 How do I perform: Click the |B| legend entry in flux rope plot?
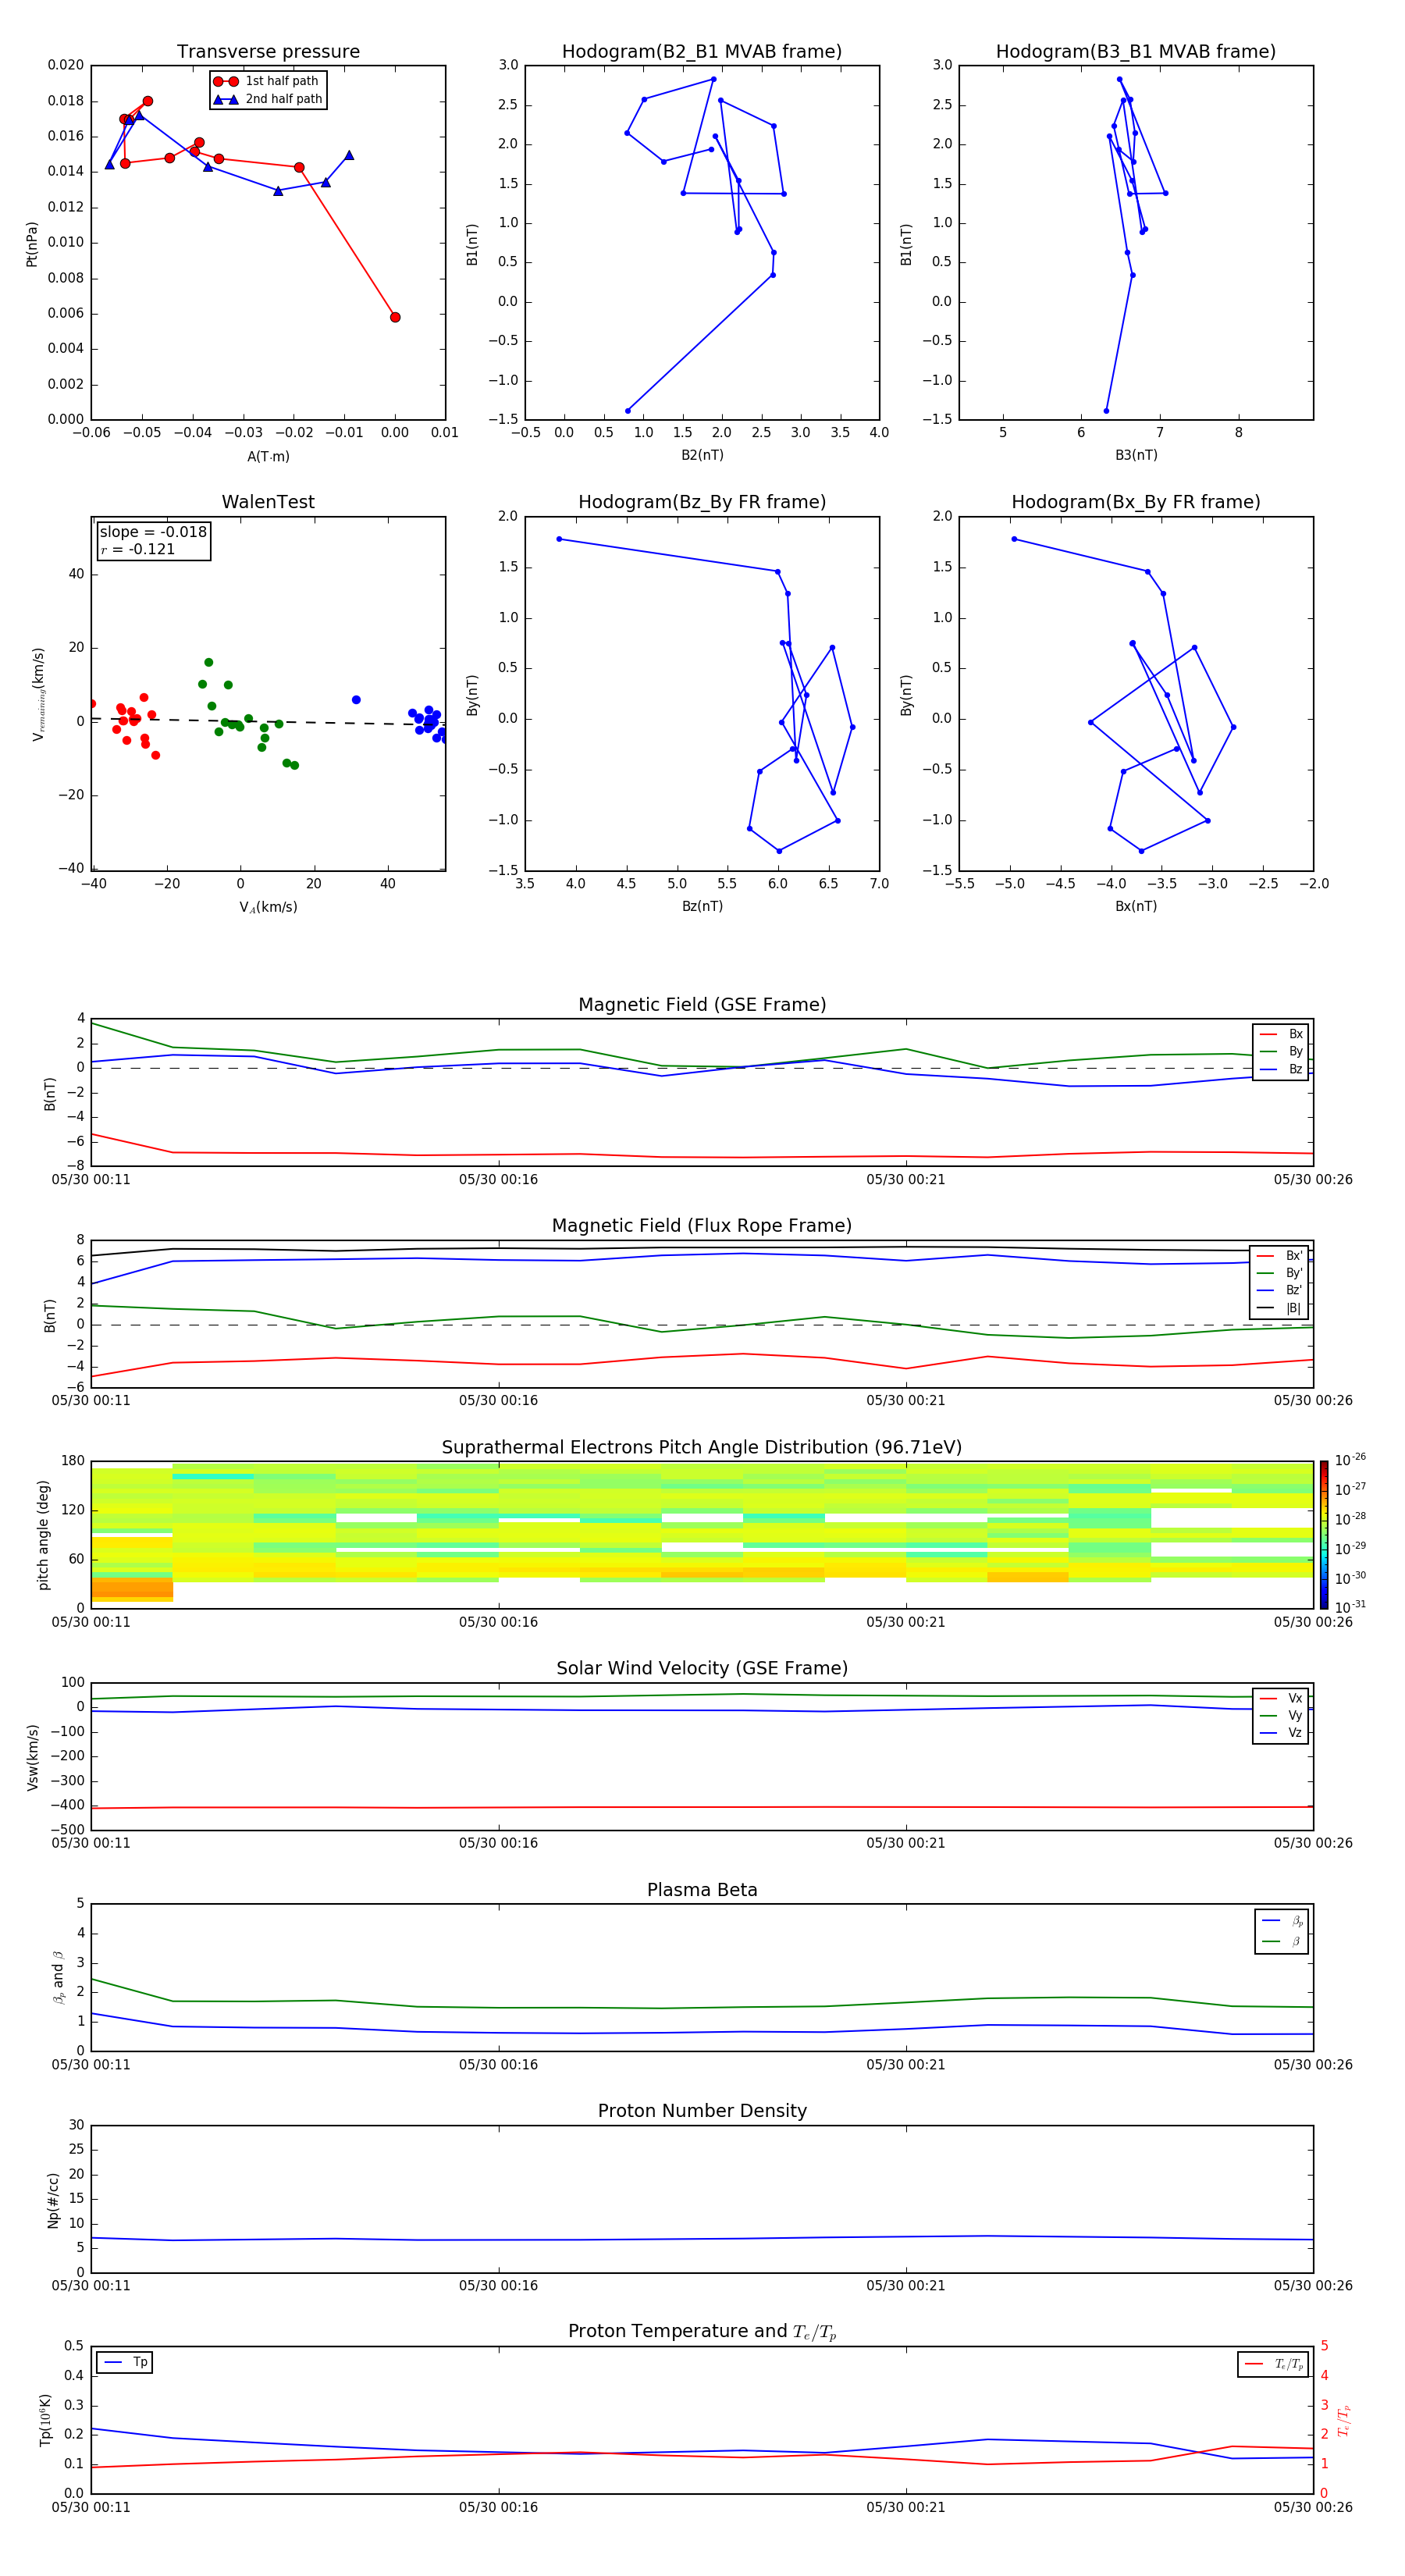click(1279, 1308)
